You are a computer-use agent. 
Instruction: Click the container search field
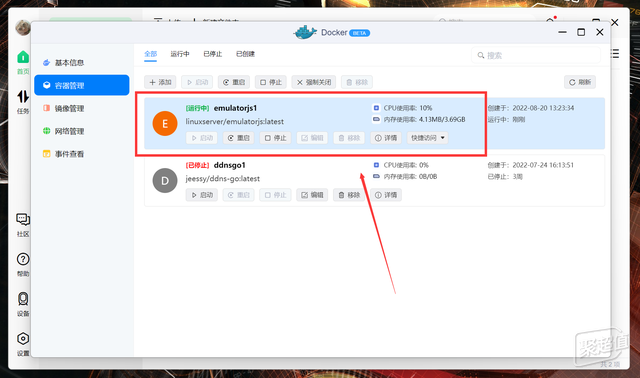click(536, 55)
